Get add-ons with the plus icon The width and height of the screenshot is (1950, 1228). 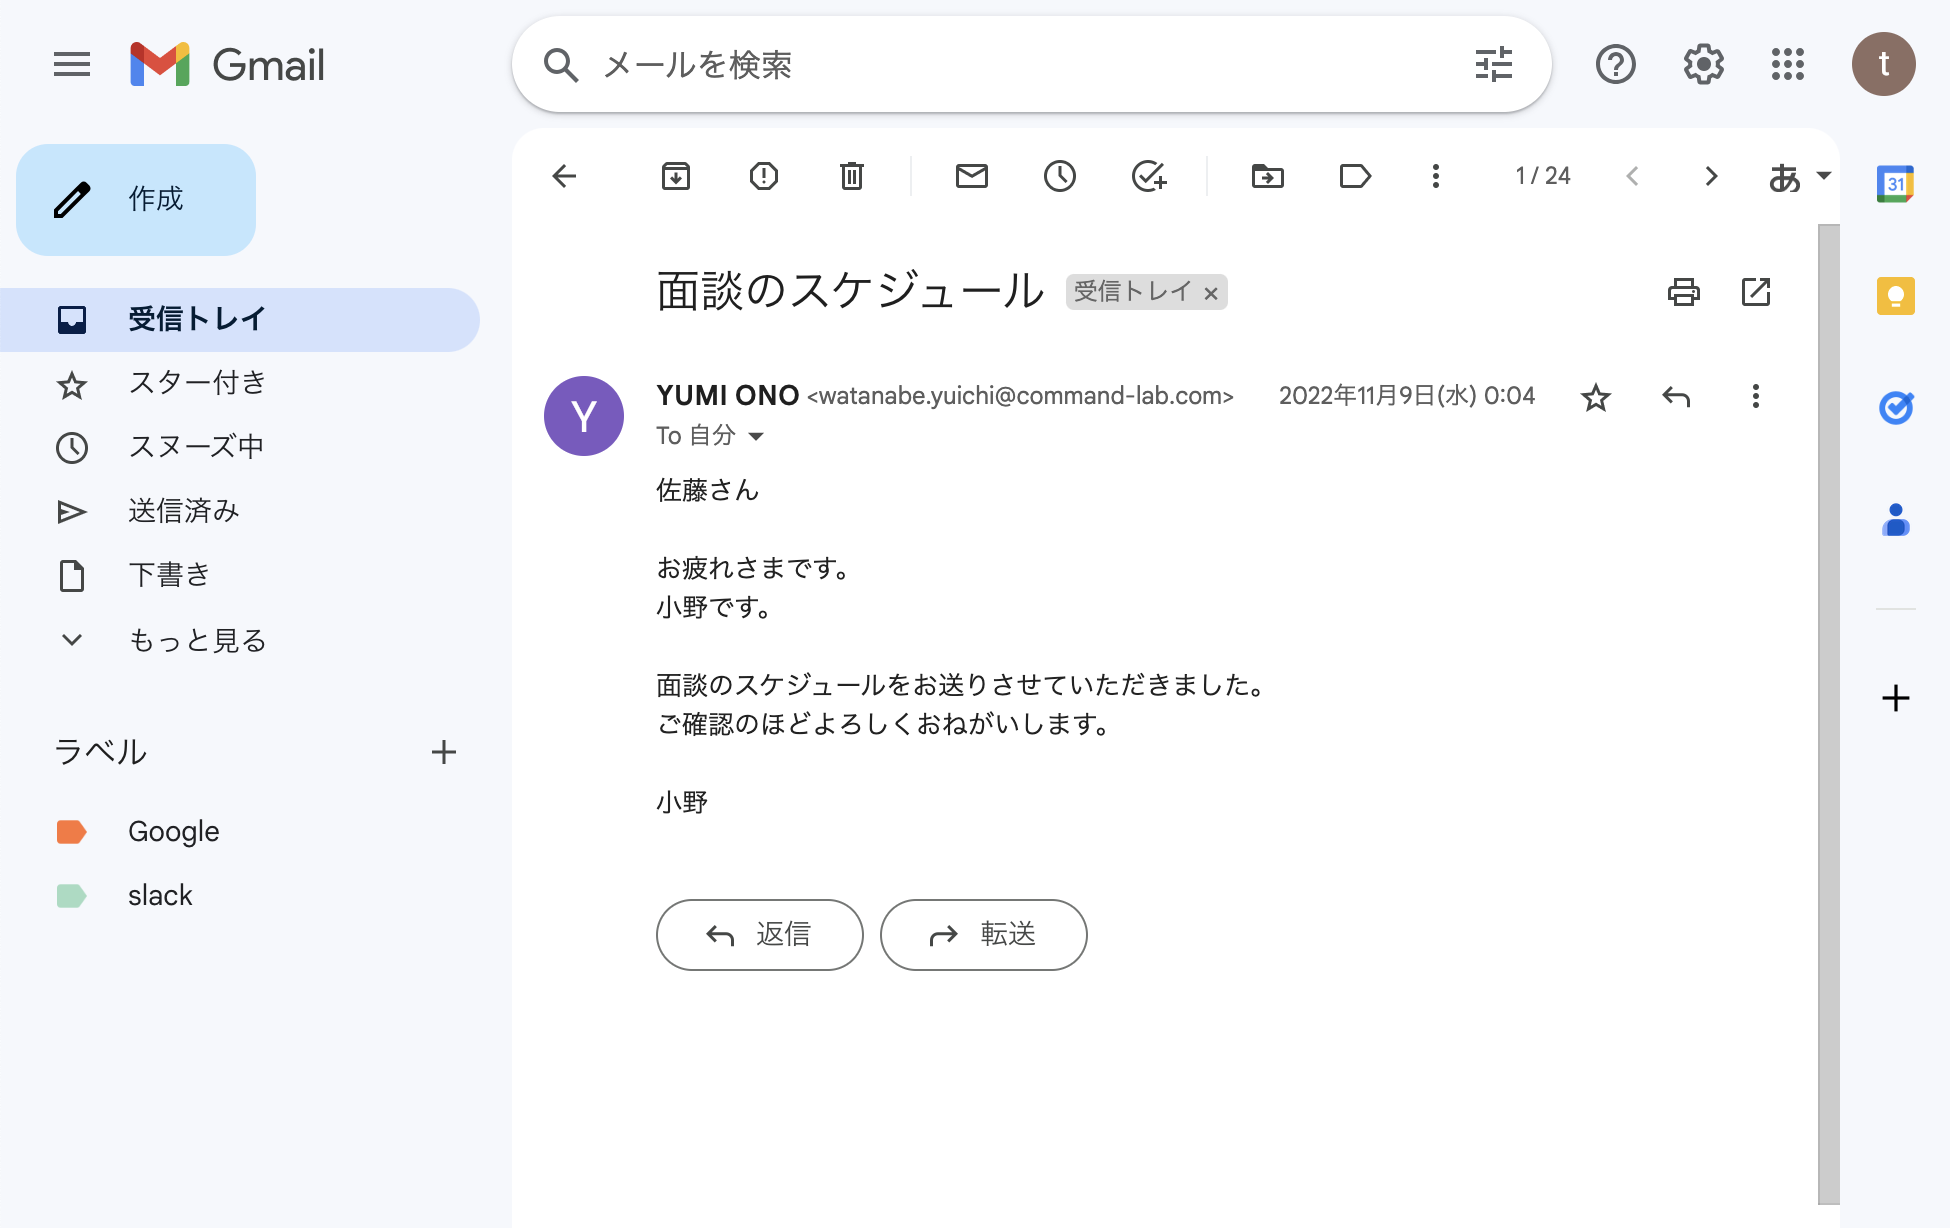click(x=1896, y=698)
